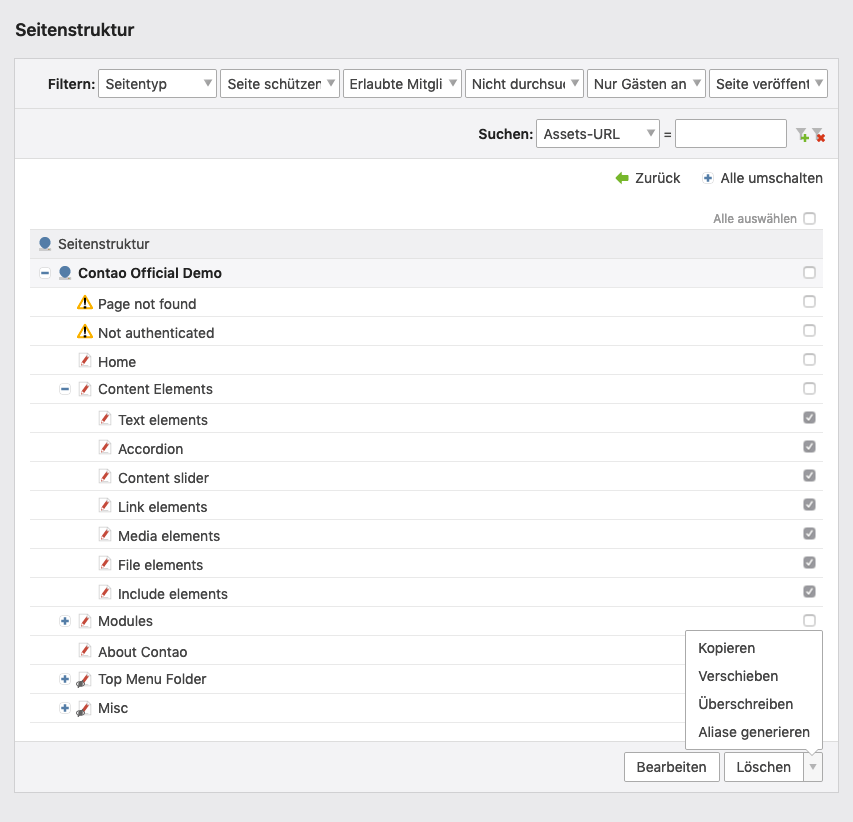Click the Seitenstruktur root globe icon

pyautogui.click(x=45, y=244)
